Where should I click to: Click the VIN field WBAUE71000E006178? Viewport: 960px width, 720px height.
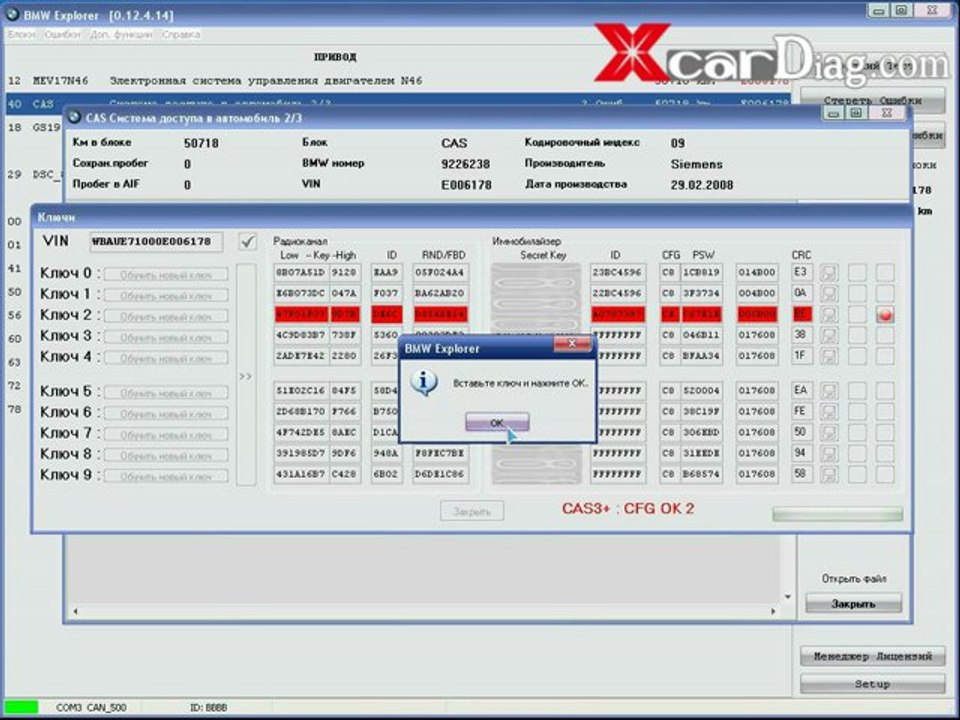(x=156, y=241)
